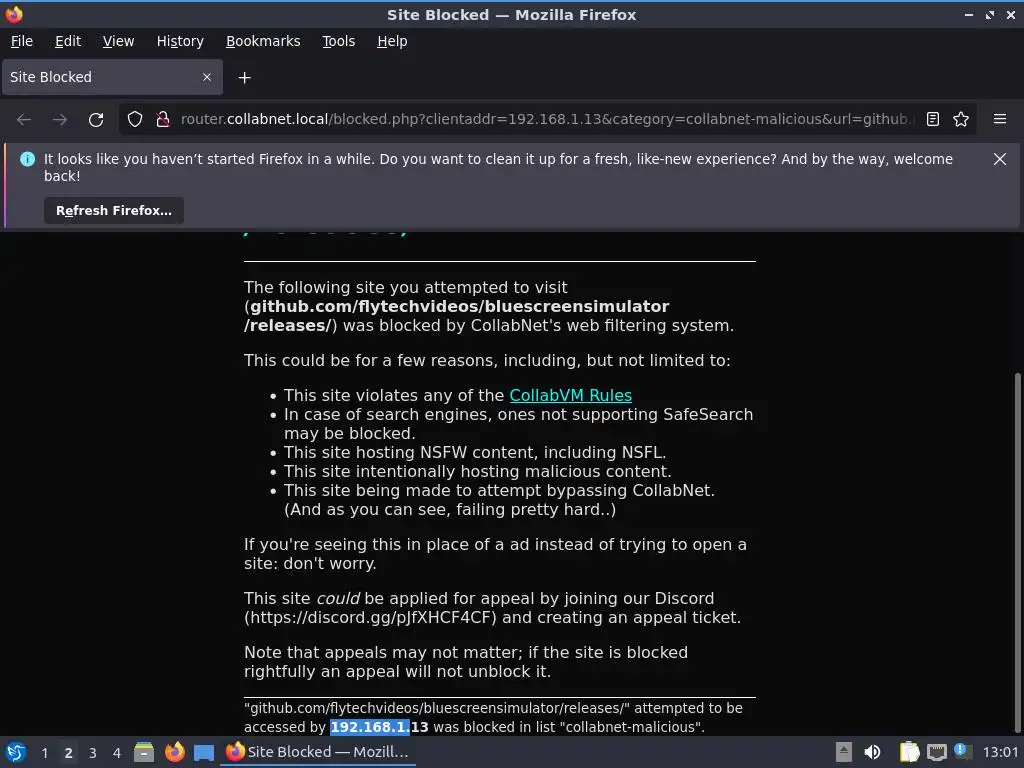
Task: Open the History menu
Action: click(x=180, y=41)
